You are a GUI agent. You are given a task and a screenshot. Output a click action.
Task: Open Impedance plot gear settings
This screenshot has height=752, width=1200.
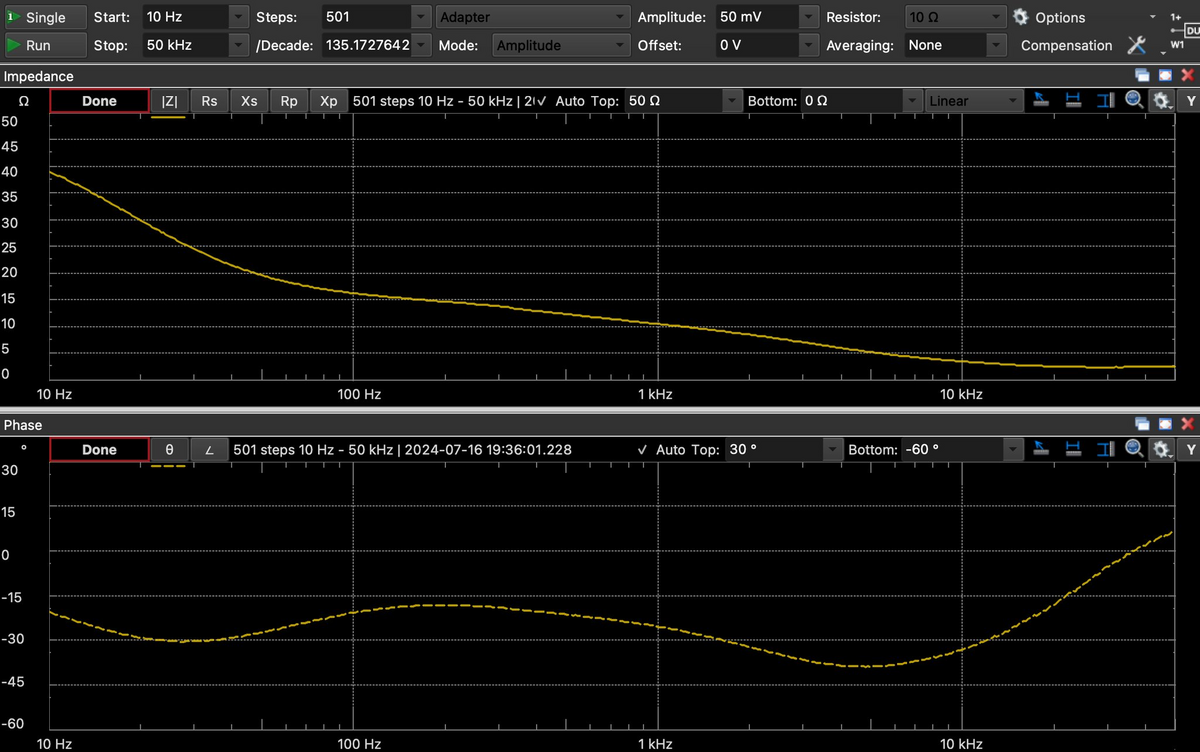click(x=1161, y=100)
